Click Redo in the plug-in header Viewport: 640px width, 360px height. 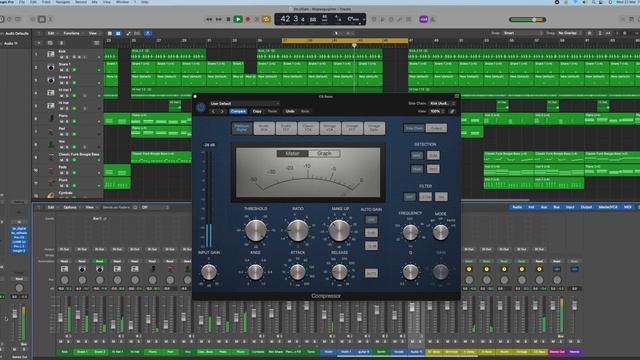[305, 111]
